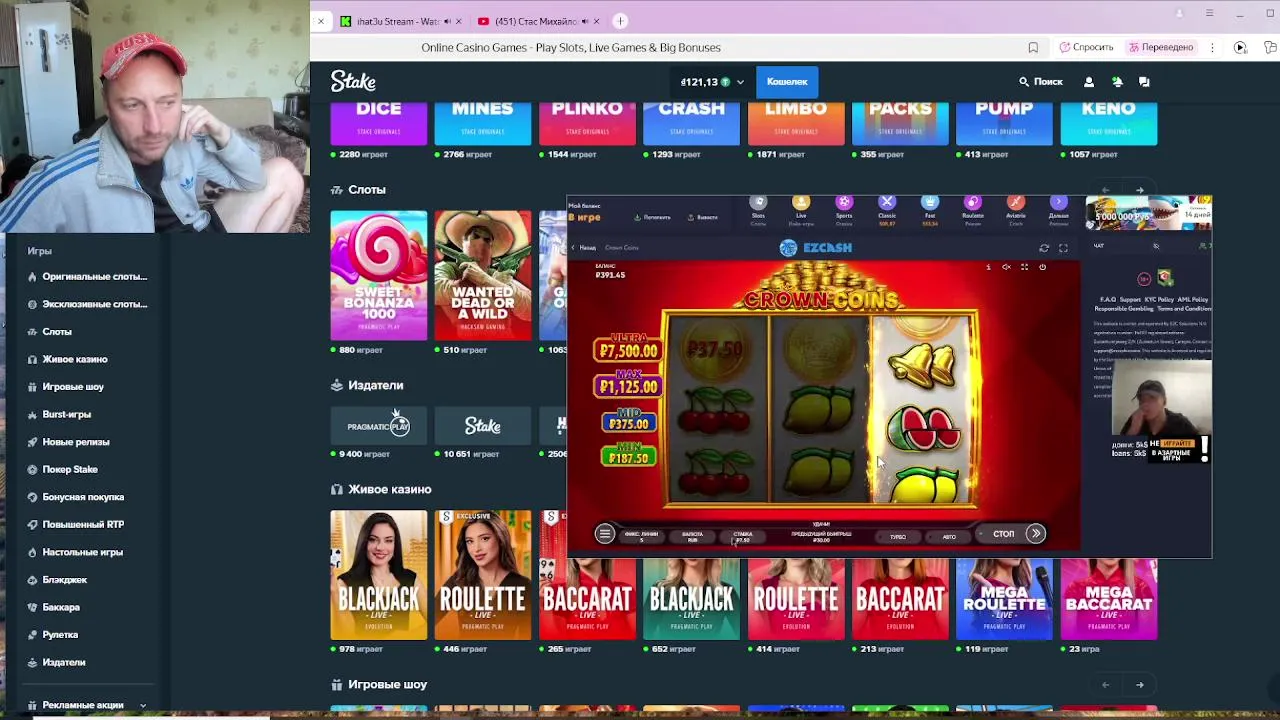Viewport: 1280px width, 720px height.
Task: Open Slots category in EZCASH nav
Action: point(758,208)
